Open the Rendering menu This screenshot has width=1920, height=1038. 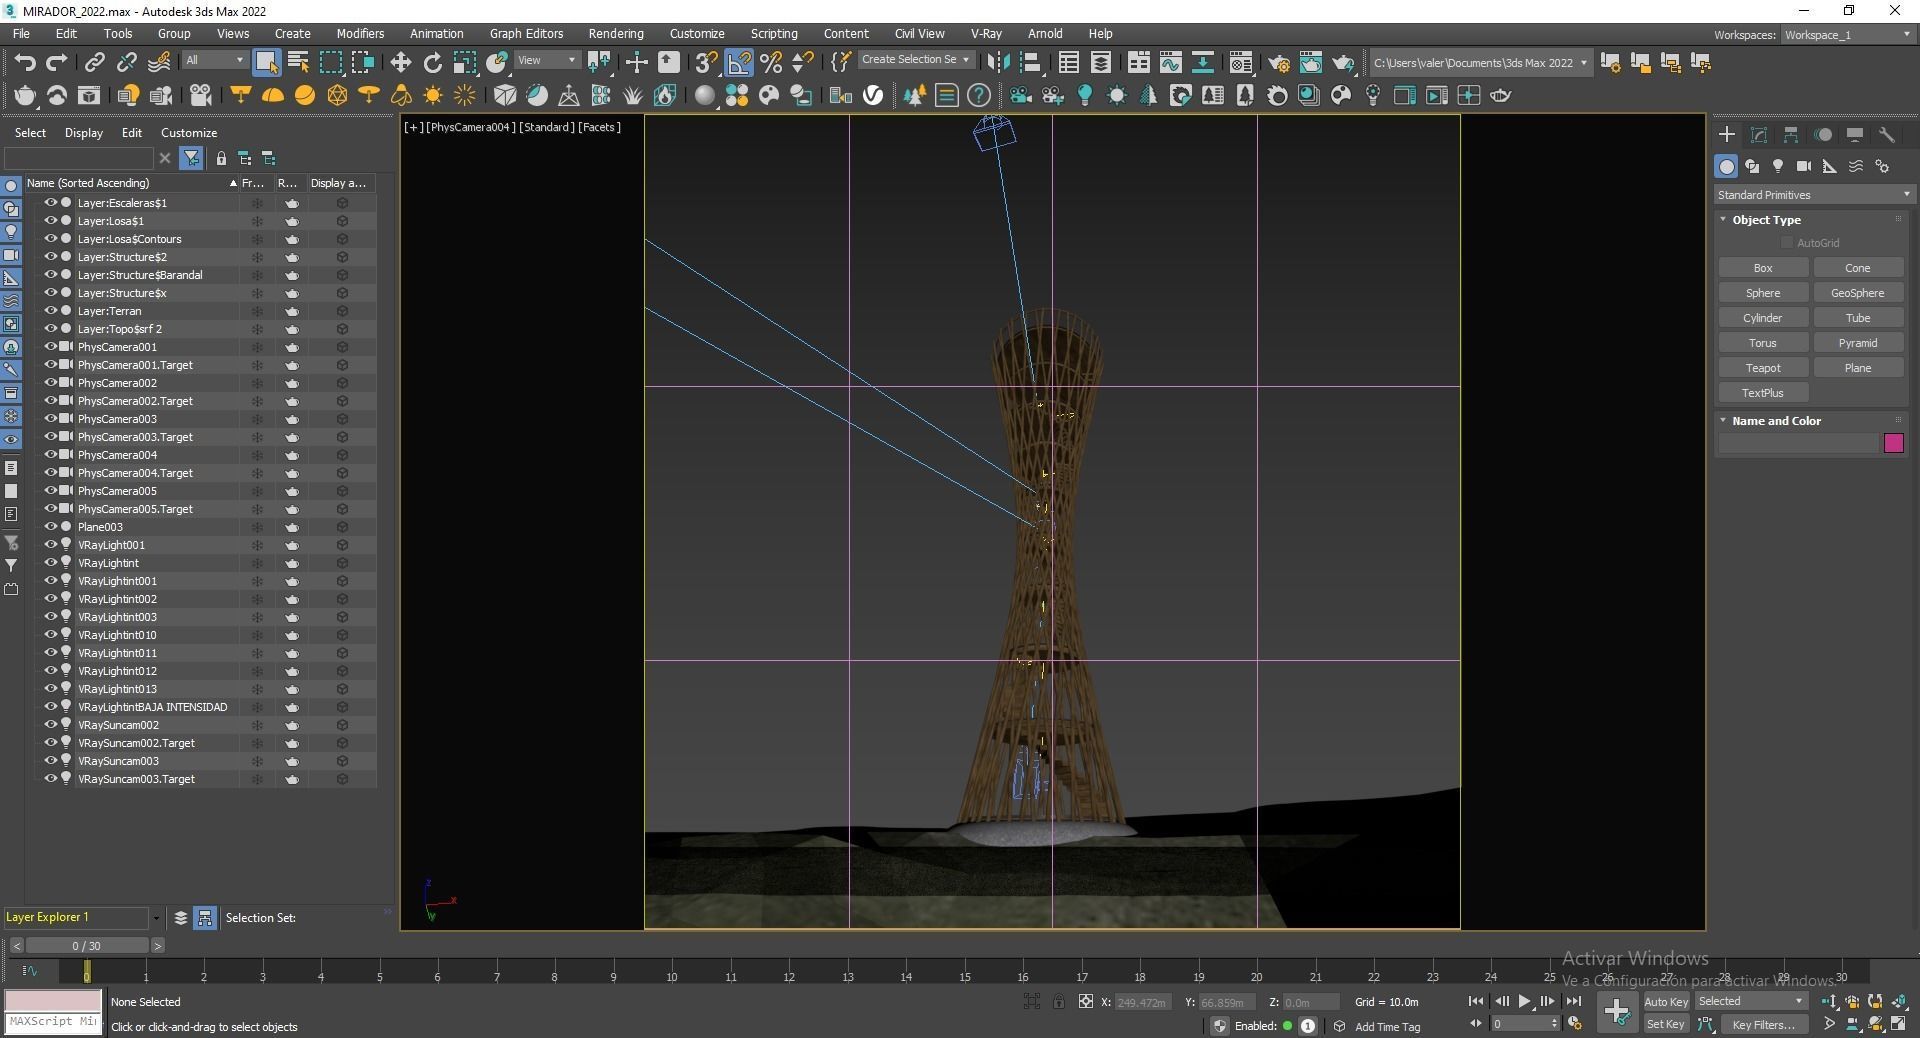click(615, 33)
